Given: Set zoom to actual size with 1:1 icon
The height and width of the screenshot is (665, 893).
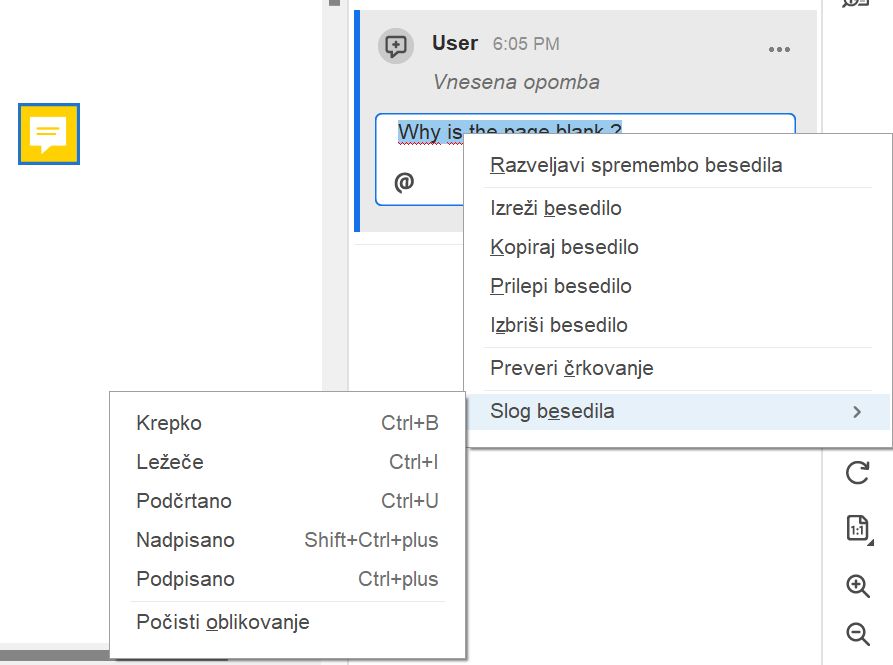Looking at the screenshot, I should 855,528.
